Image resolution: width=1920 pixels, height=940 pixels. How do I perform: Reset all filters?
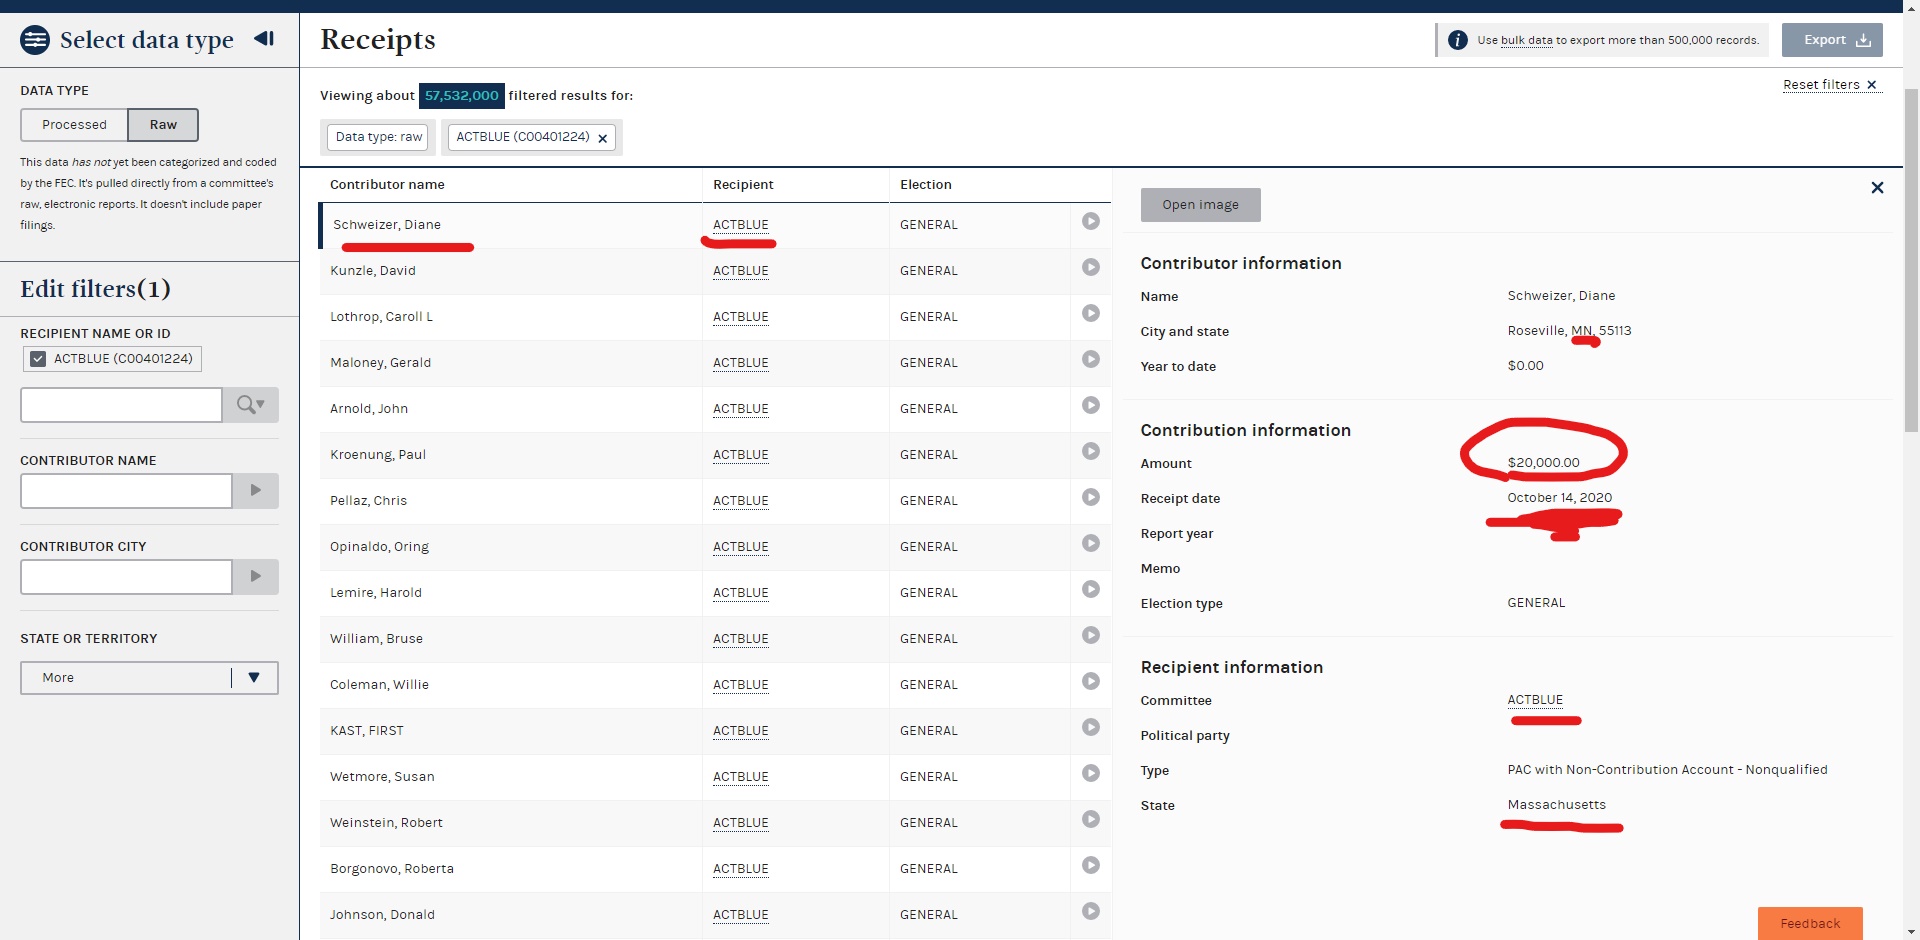pyautogui.click(x=1831, y=85)
